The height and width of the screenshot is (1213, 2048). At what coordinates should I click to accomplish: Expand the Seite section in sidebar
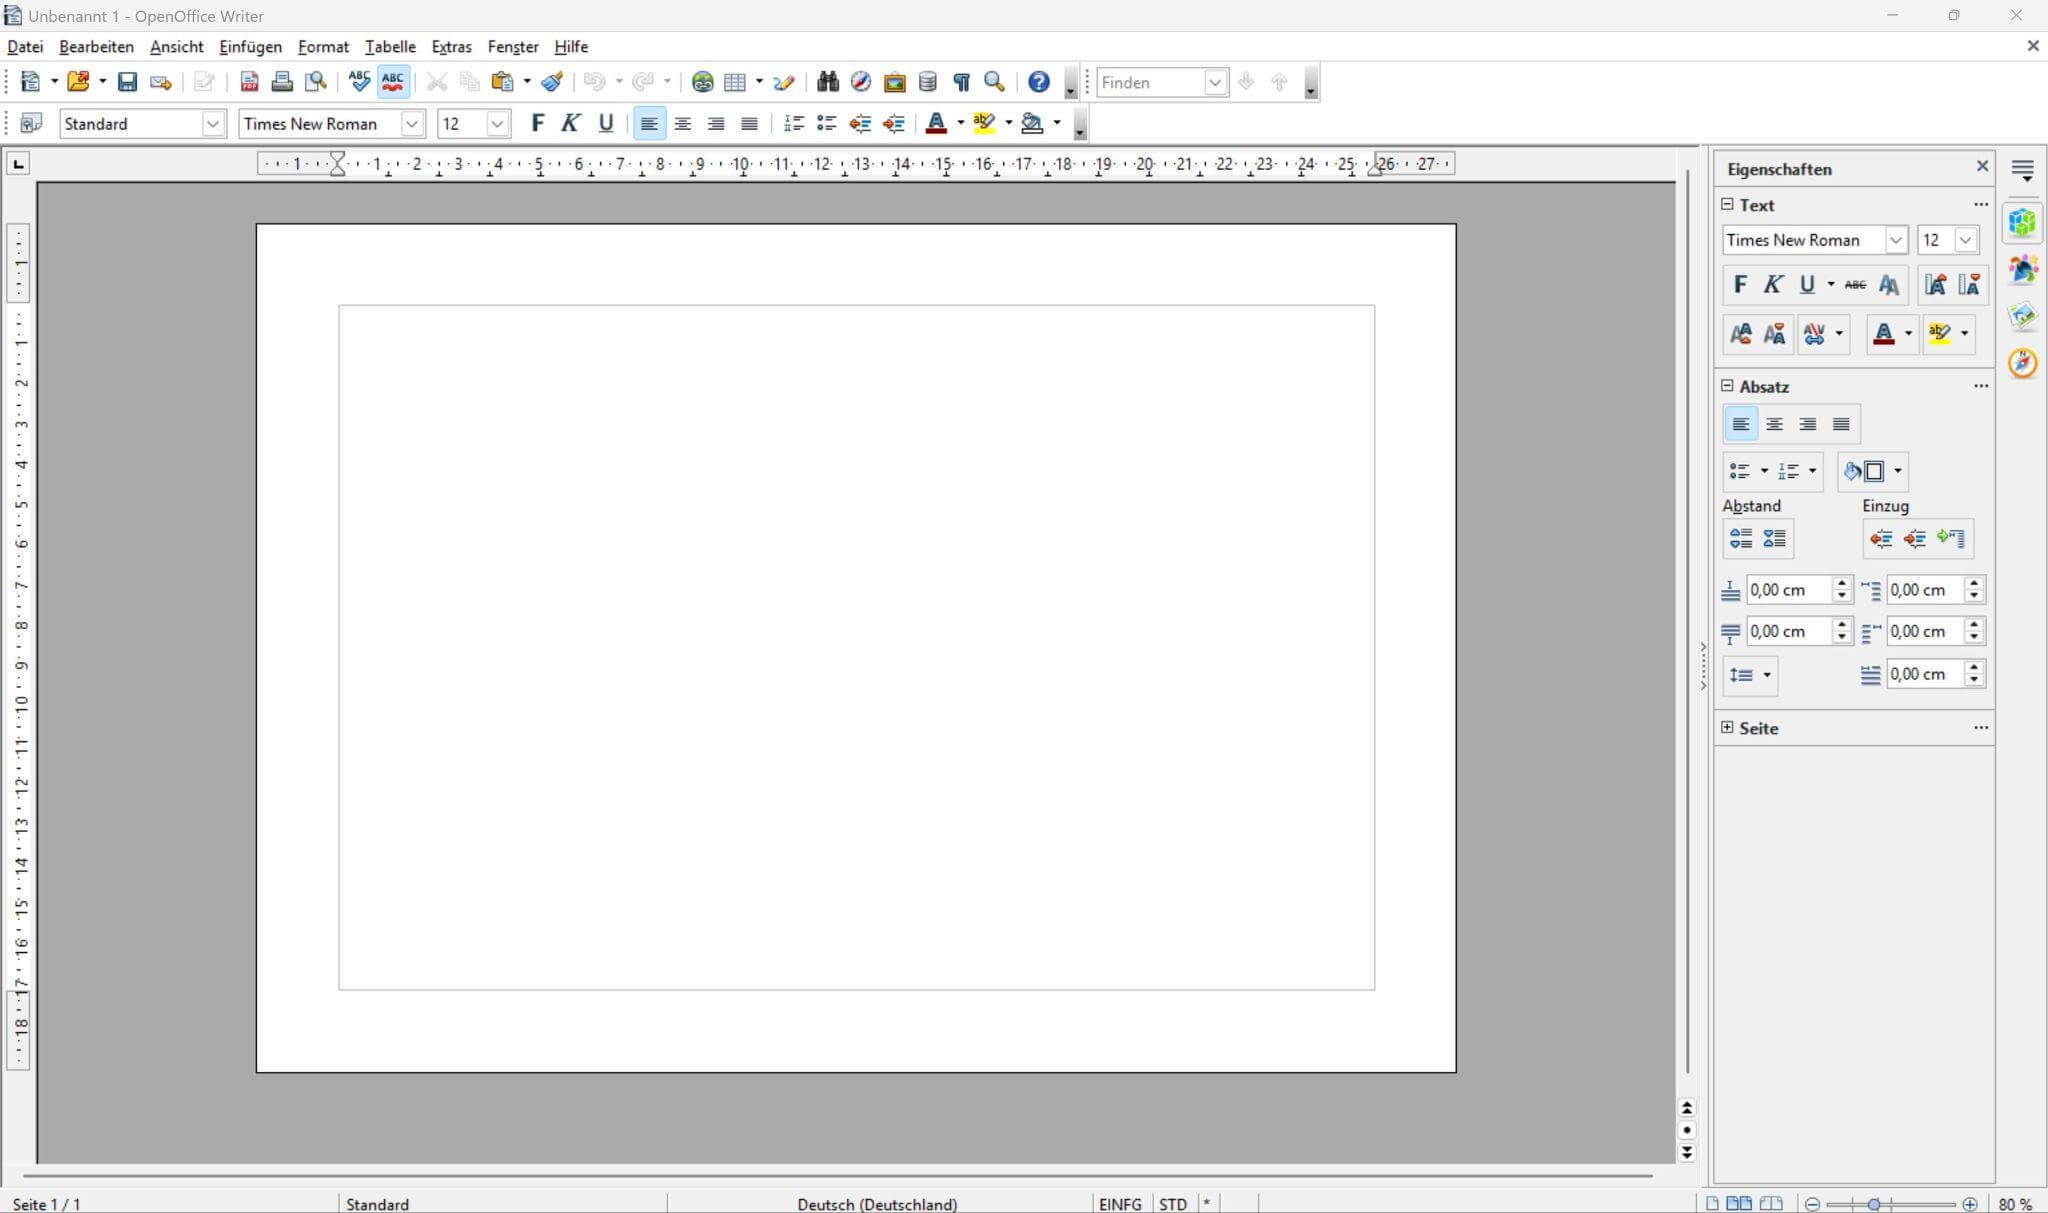coord(1727,728)
